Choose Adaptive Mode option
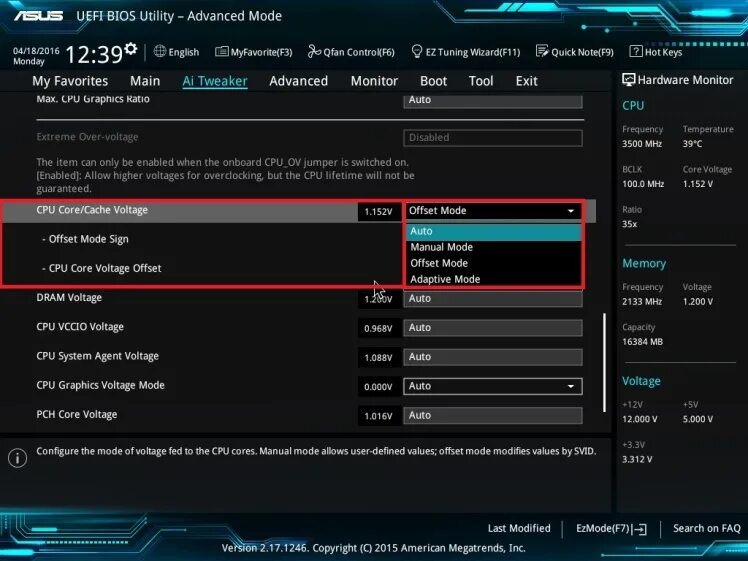The height and width of the screenshot is (561, 748). coord(494,280)
